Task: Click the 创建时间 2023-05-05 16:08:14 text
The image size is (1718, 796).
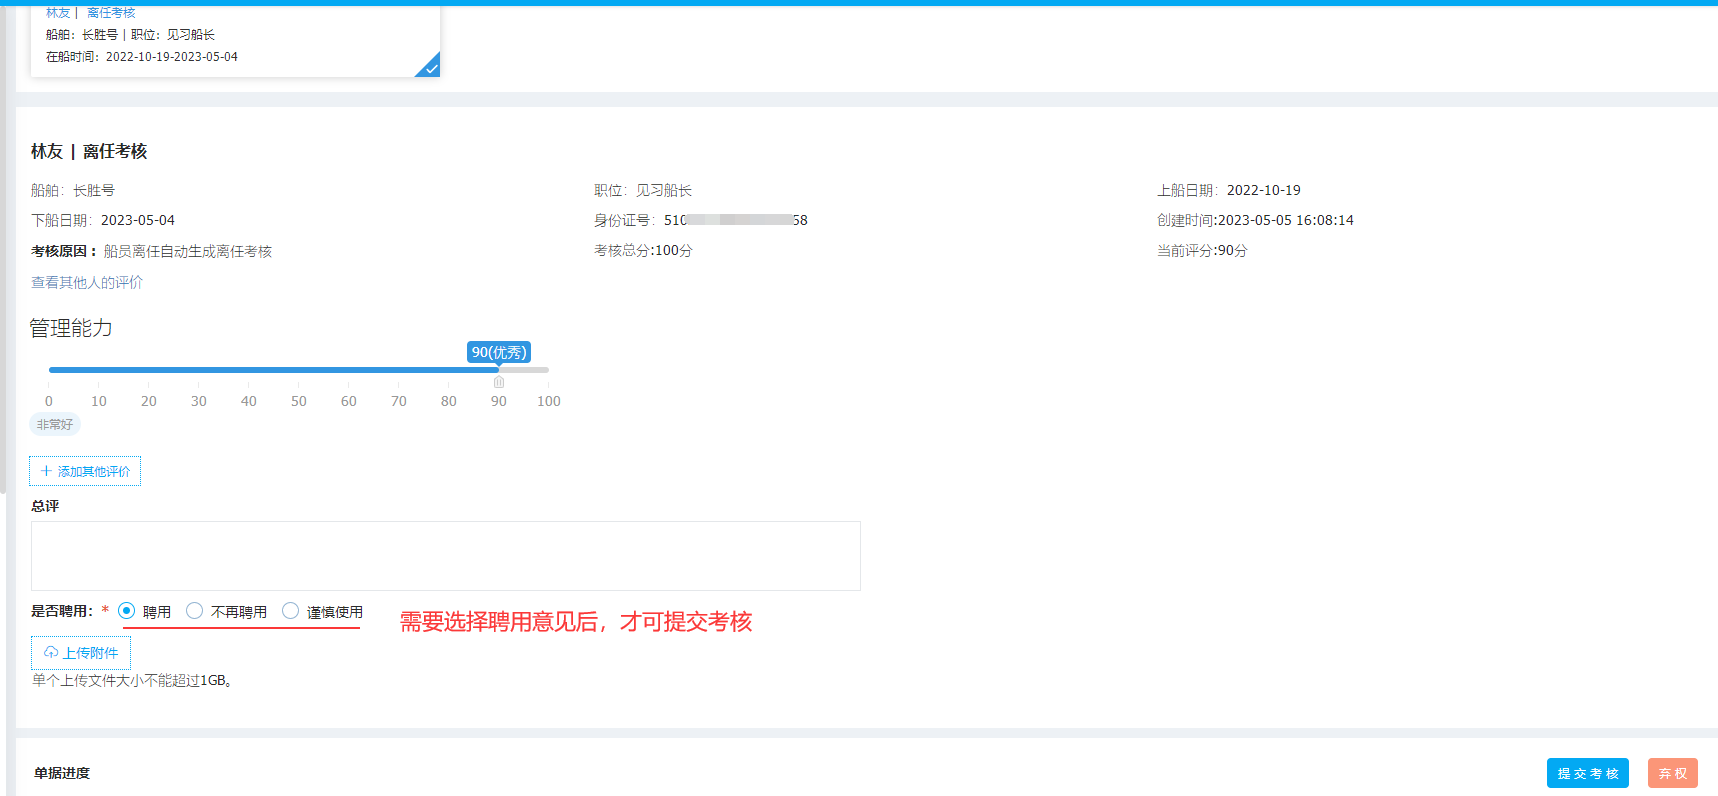Action: [1255, 220]
